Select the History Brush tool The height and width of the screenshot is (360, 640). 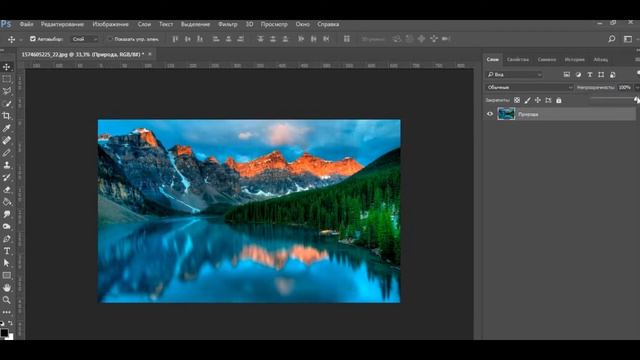[x=7, y=178]
